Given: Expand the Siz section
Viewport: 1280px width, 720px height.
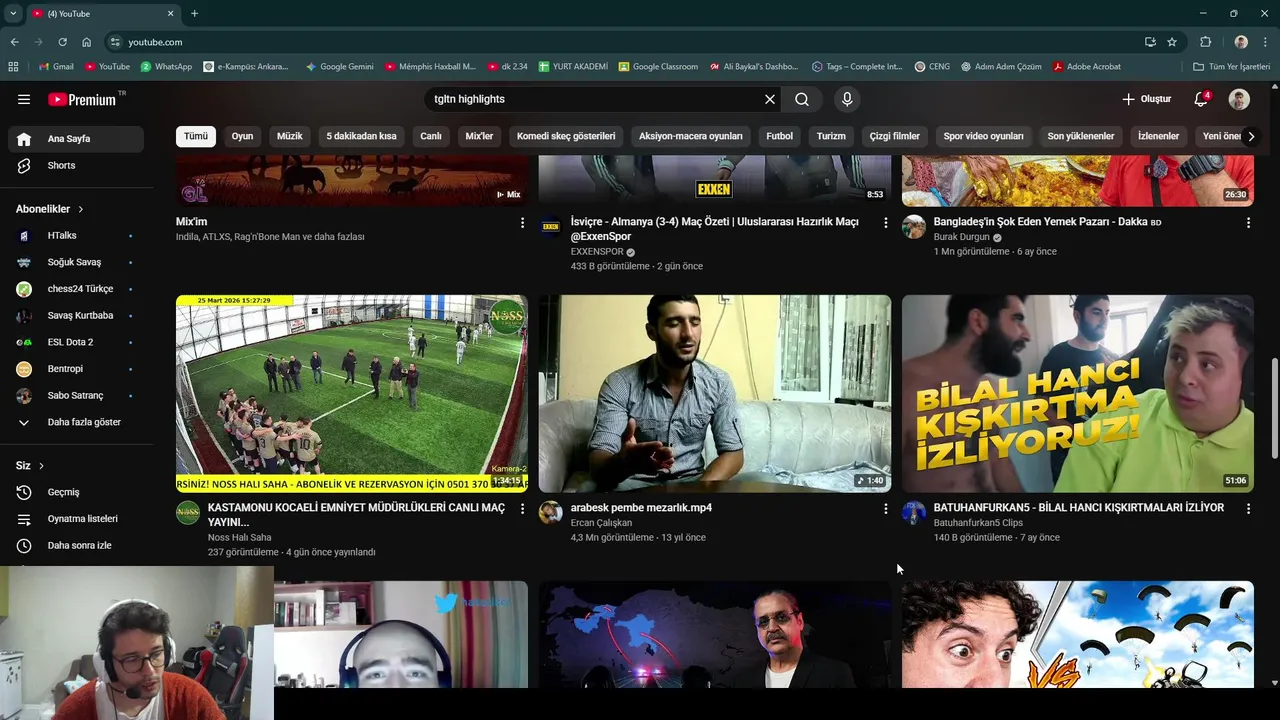Looking at the screenshot, I should pyautogui.click(x=30, y=466).
